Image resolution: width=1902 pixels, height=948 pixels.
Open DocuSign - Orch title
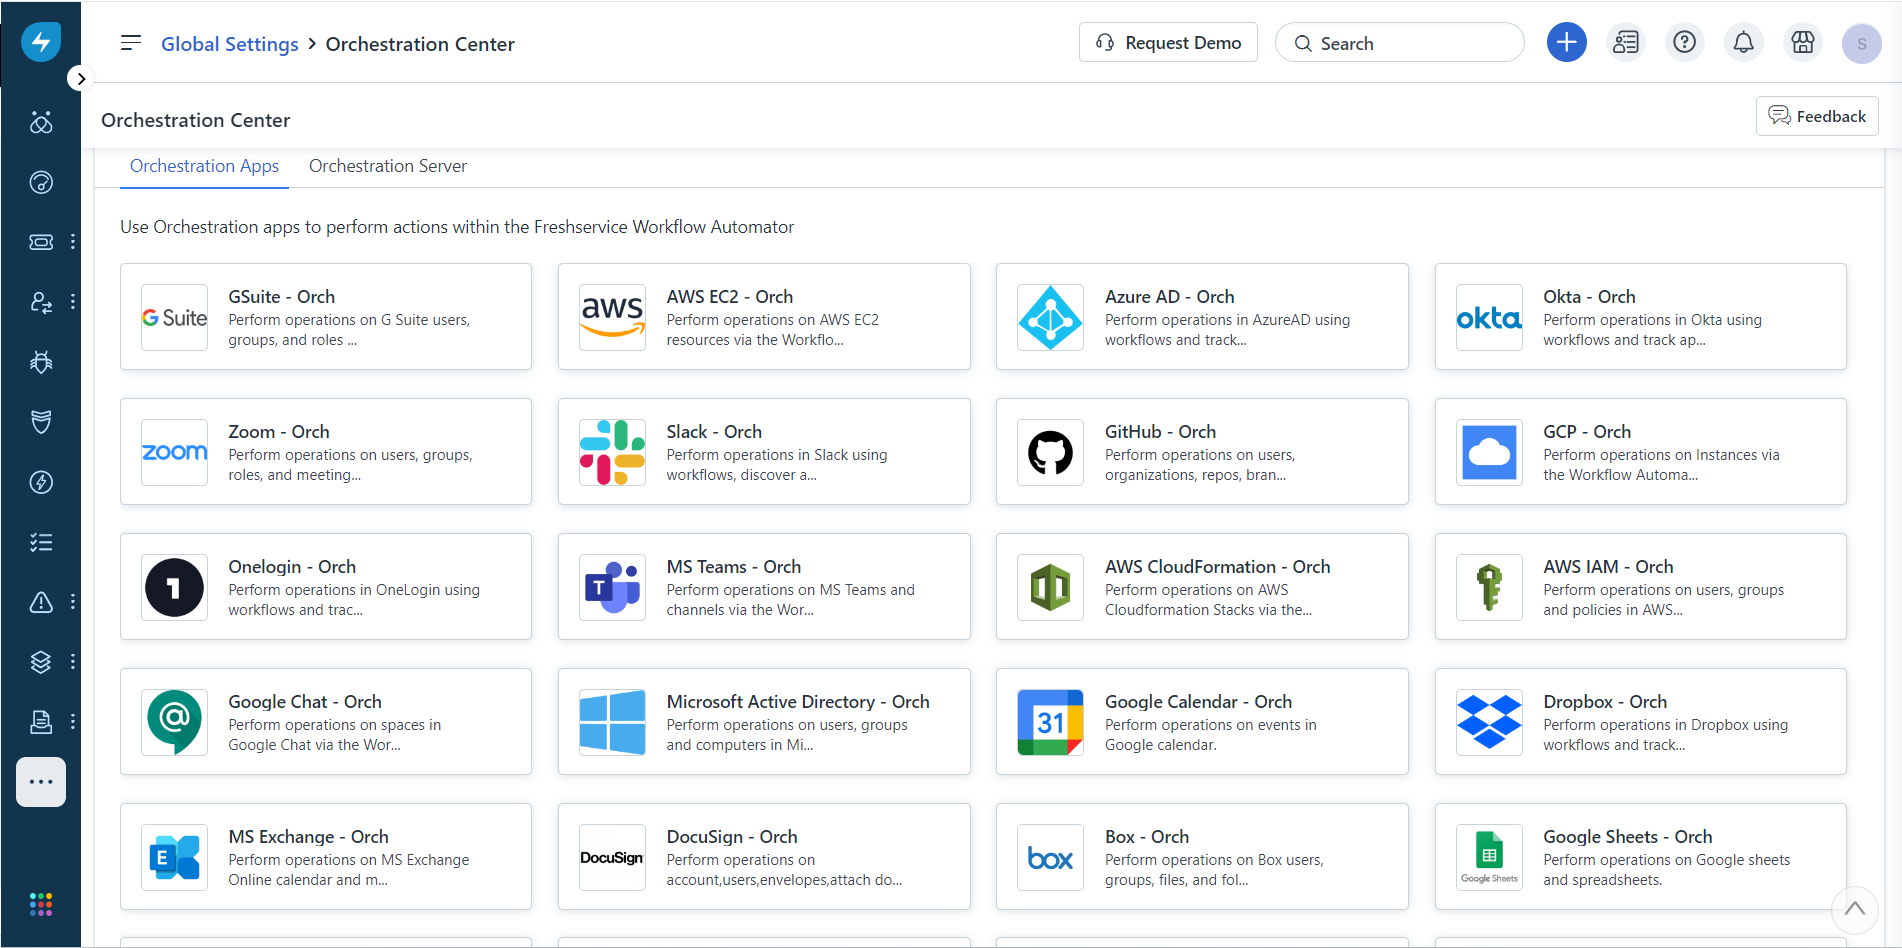[732, 837]
